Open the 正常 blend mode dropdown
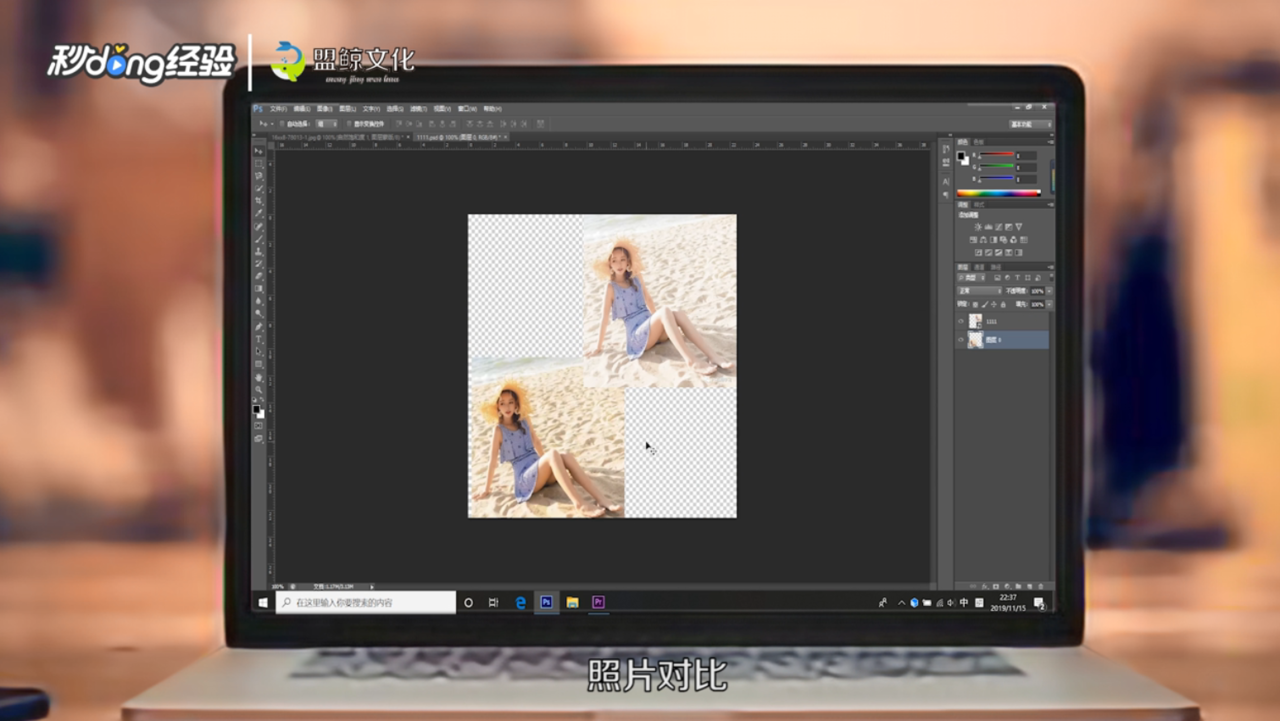1280x721 pixels. tap(979, 291)
